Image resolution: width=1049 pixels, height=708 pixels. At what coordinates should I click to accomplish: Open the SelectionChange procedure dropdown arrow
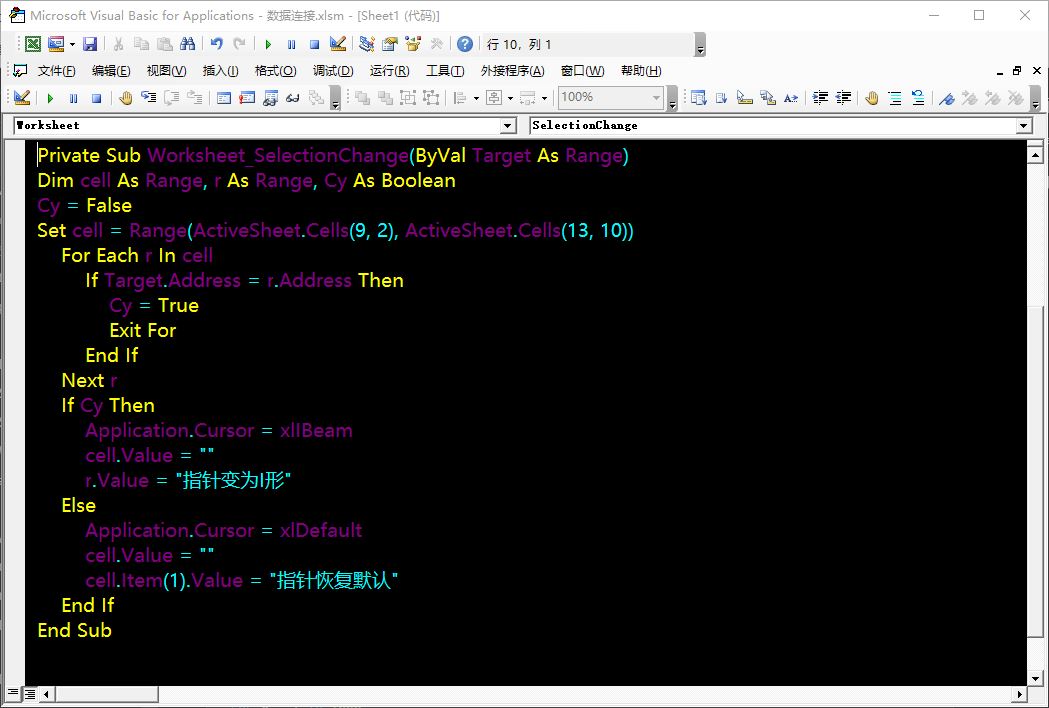1024,125
